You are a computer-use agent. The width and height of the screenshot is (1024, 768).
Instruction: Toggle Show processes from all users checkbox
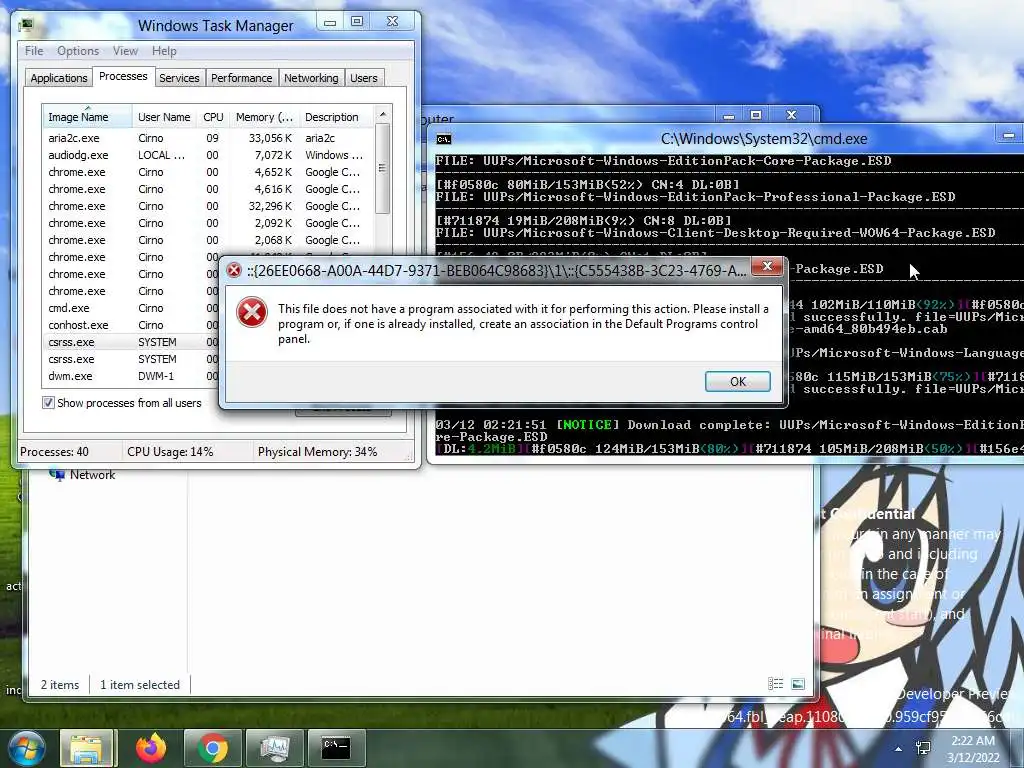tap(48, 403)
